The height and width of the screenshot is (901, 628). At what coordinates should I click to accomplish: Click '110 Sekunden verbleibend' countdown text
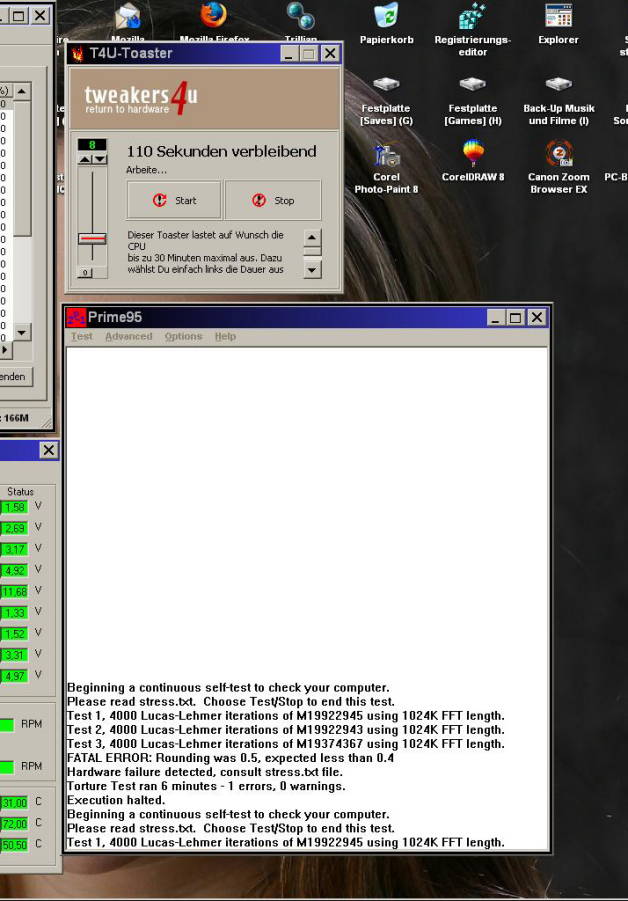click(221, 152)
